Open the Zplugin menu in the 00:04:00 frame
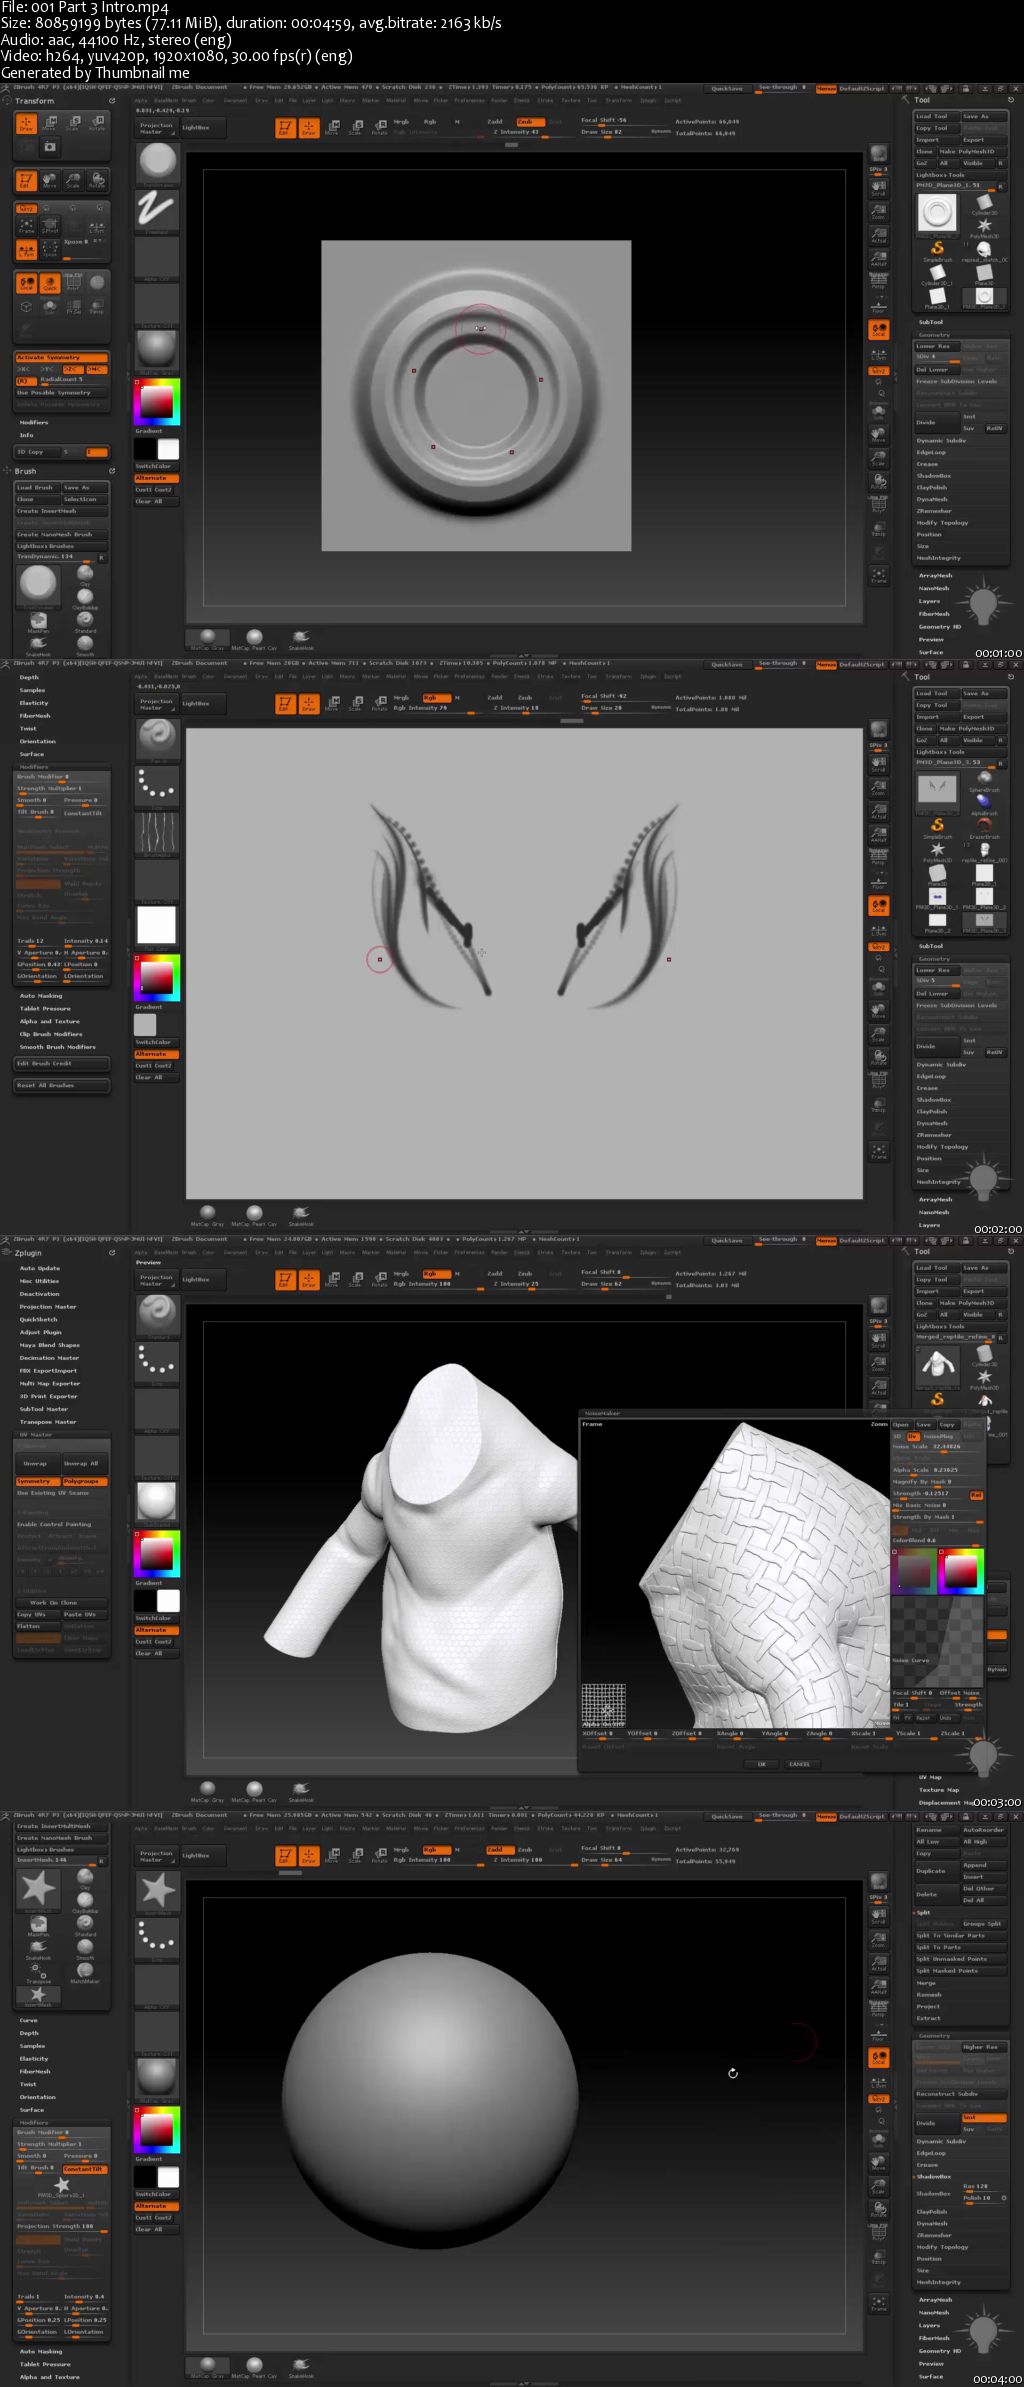The image size is (1024, 2387). (648, 1828)
